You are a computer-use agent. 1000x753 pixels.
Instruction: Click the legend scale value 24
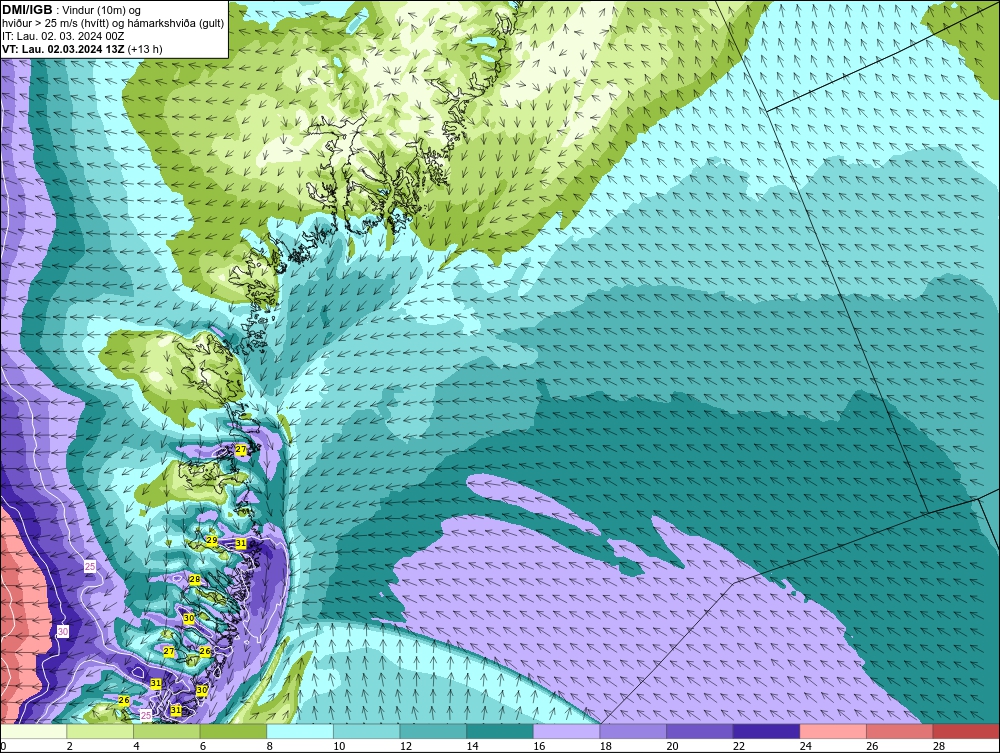pyautogui.click(x=805, y=746)
